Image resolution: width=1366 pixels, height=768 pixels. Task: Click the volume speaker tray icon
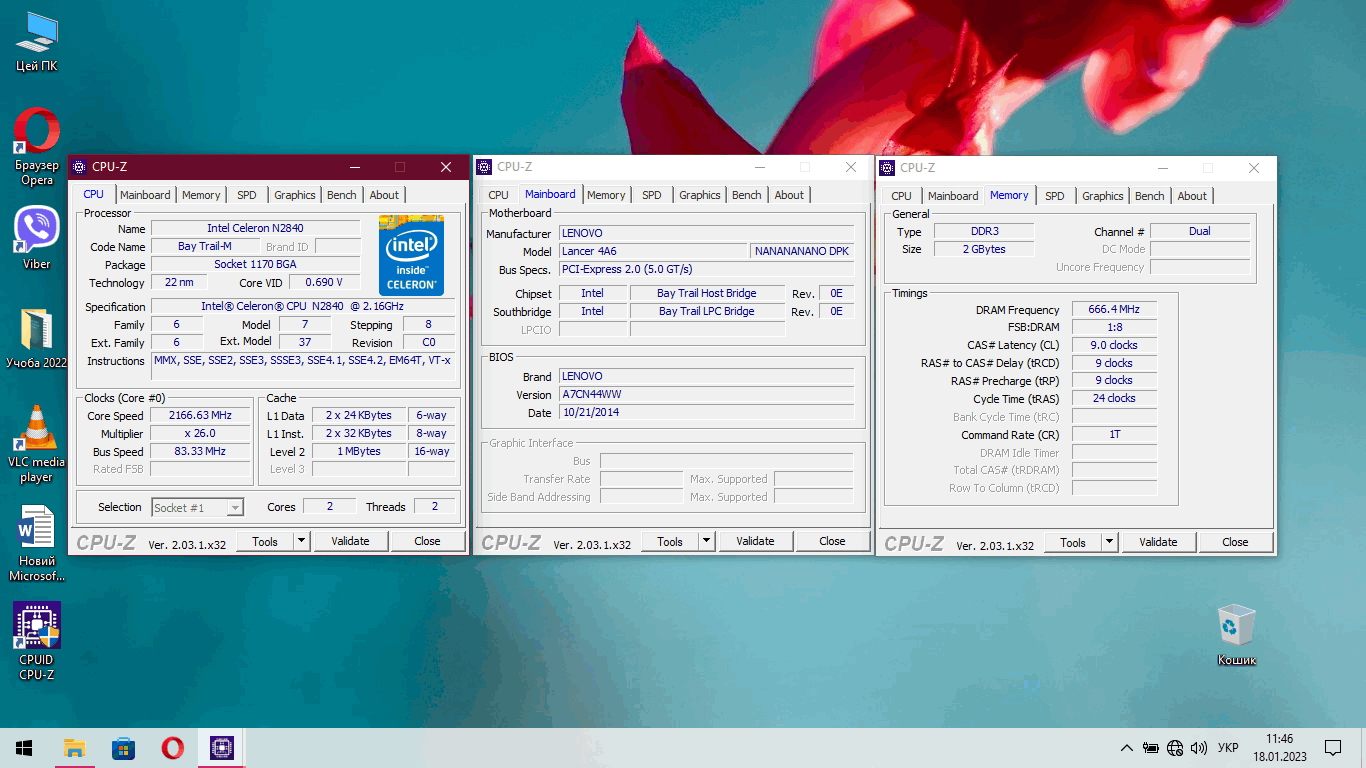pos(1199,748)
